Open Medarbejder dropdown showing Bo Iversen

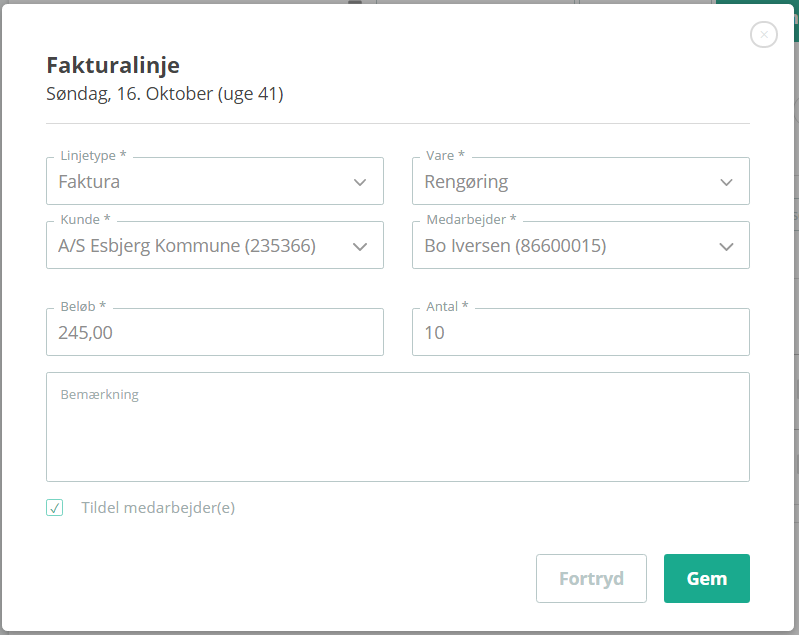[580, 245]
